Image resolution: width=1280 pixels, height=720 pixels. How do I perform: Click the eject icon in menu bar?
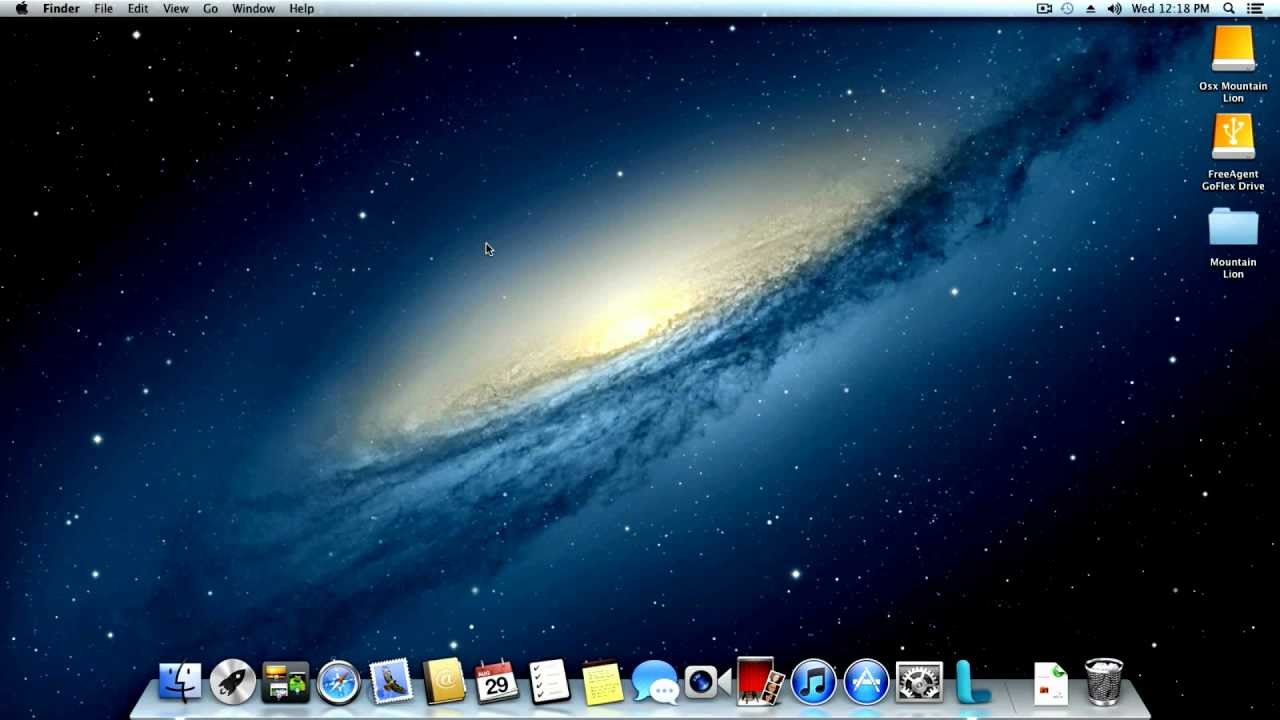[1090, 9]
